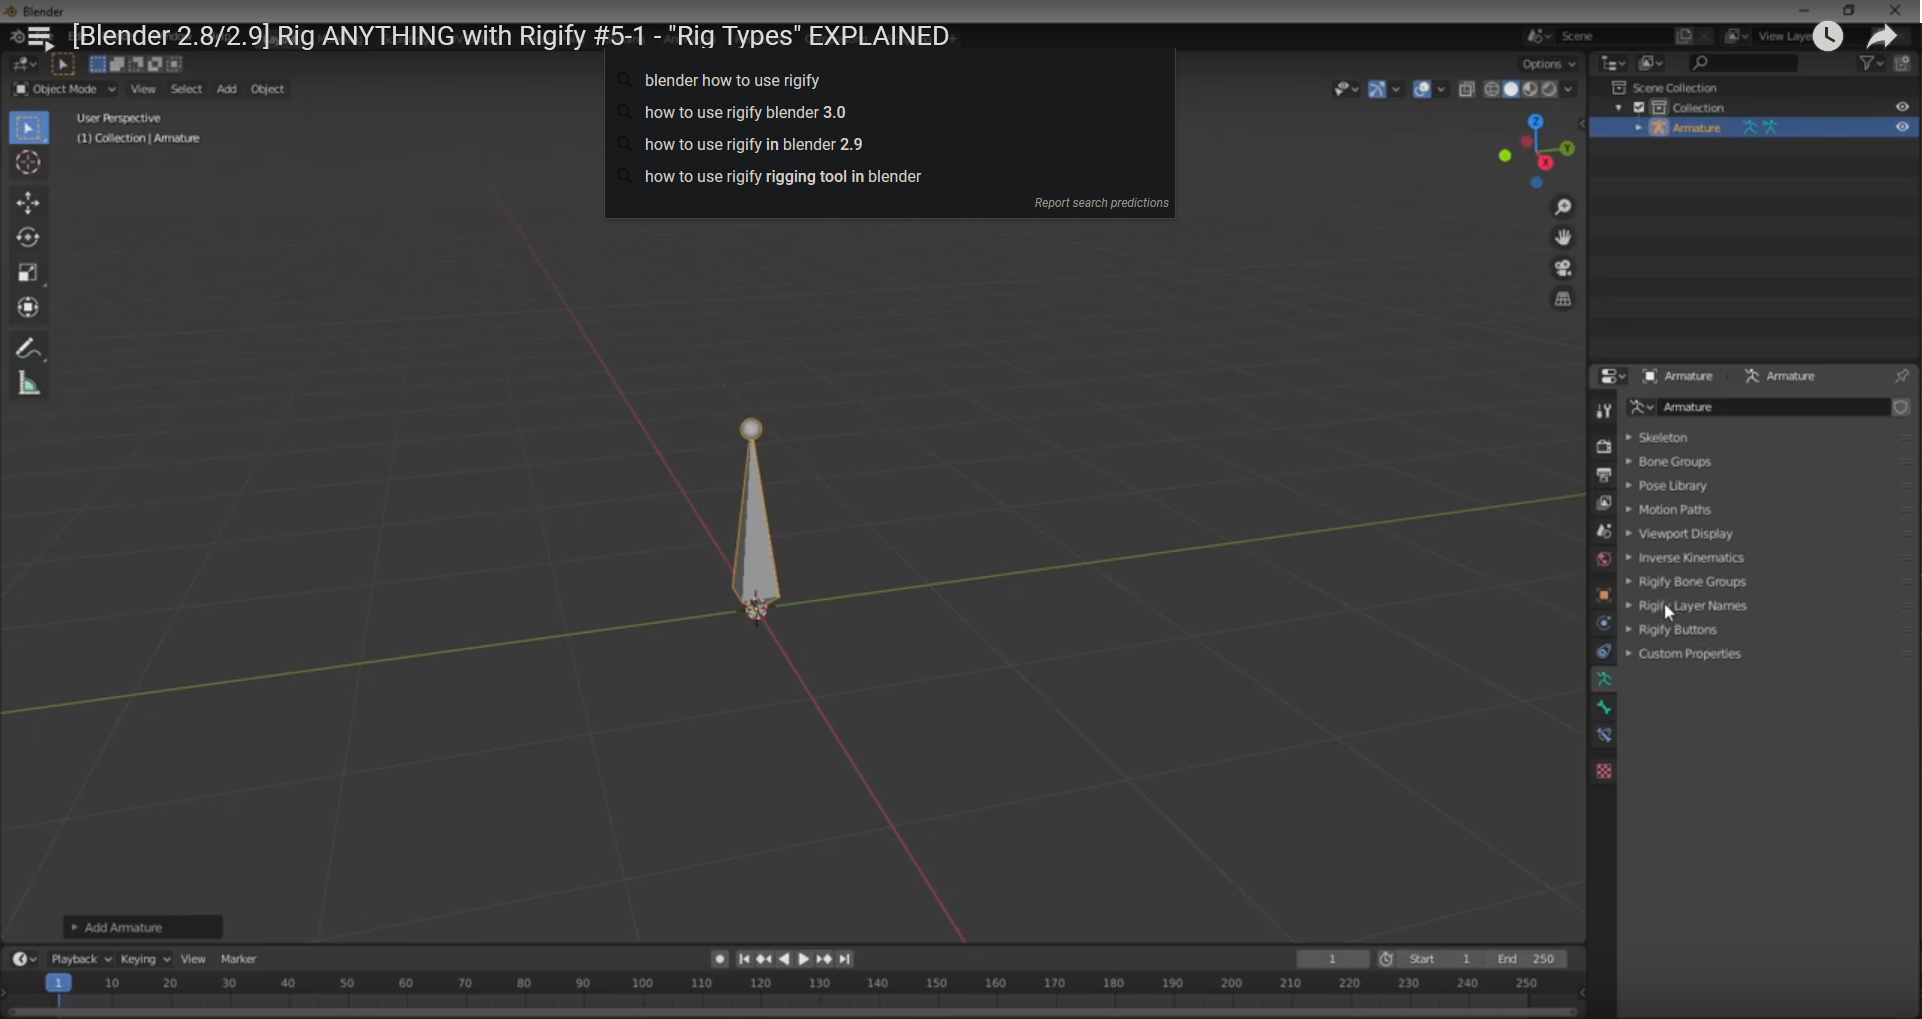
Task: Hide Armature with its eye icon
Action: (1902, 127)
